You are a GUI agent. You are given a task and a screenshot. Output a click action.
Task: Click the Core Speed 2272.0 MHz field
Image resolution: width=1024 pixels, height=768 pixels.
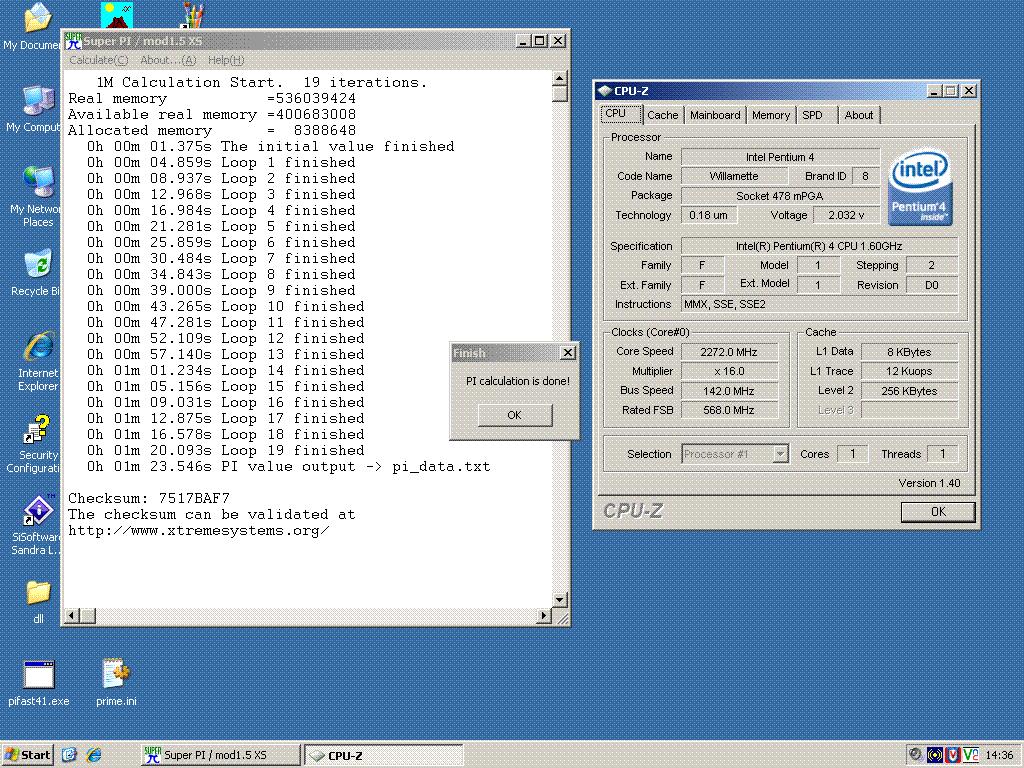[729, 352]
